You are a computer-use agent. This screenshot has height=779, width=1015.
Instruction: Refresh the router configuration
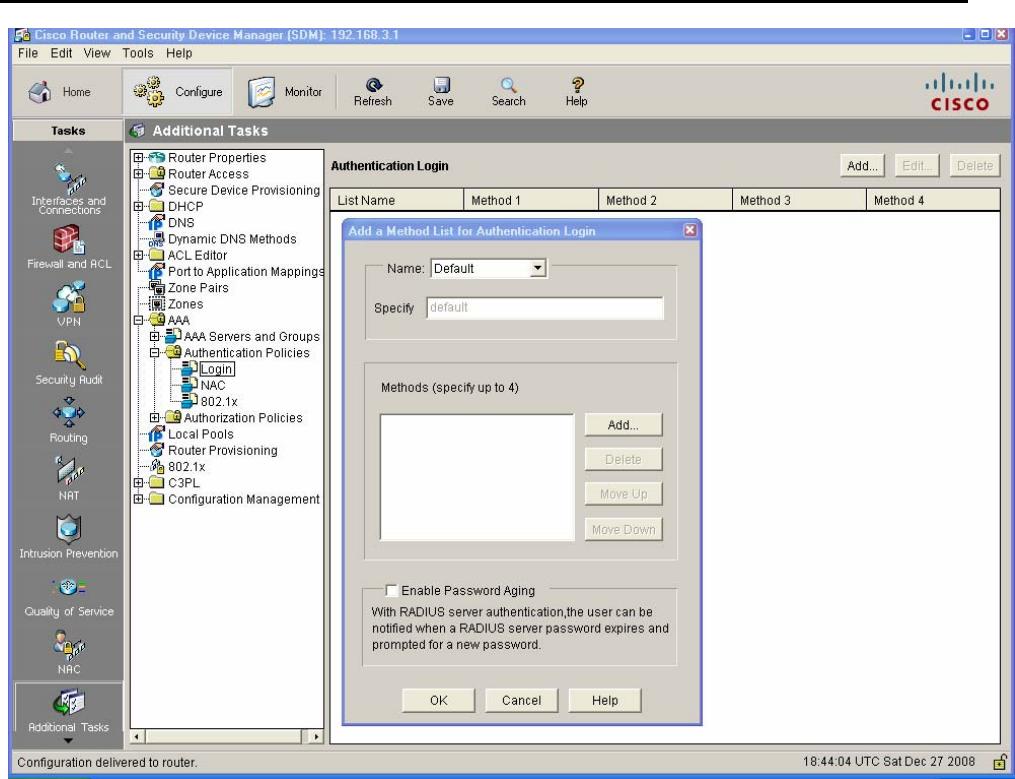pyautogui.click(x=372, y=93)
